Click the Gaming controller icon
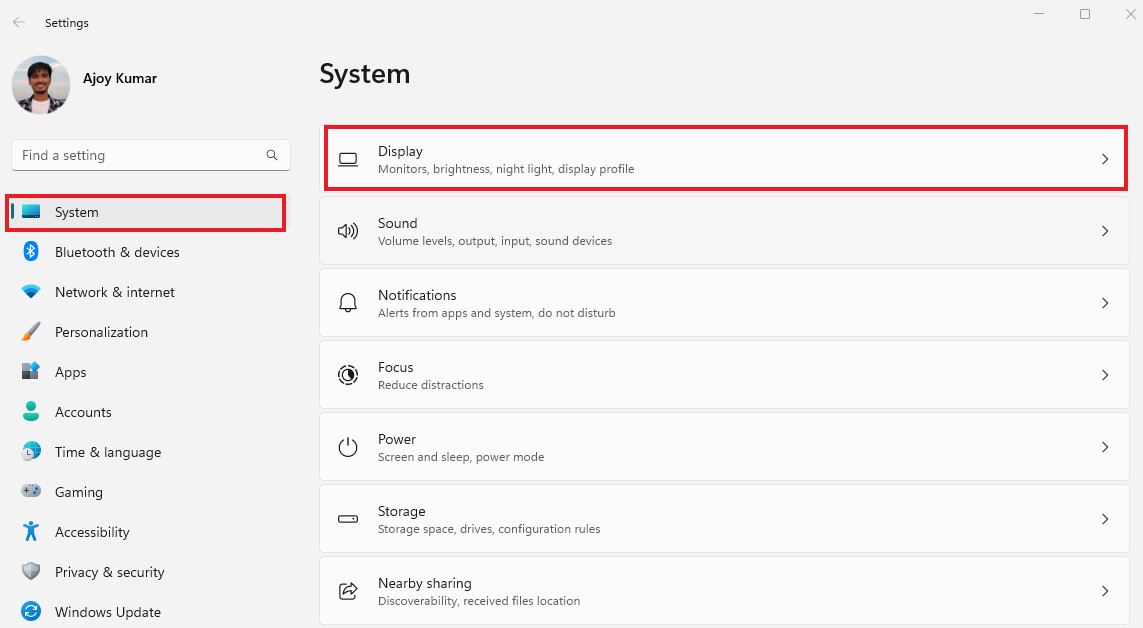Viewport: 1143px width, 628px height. [x=31, y=492]
